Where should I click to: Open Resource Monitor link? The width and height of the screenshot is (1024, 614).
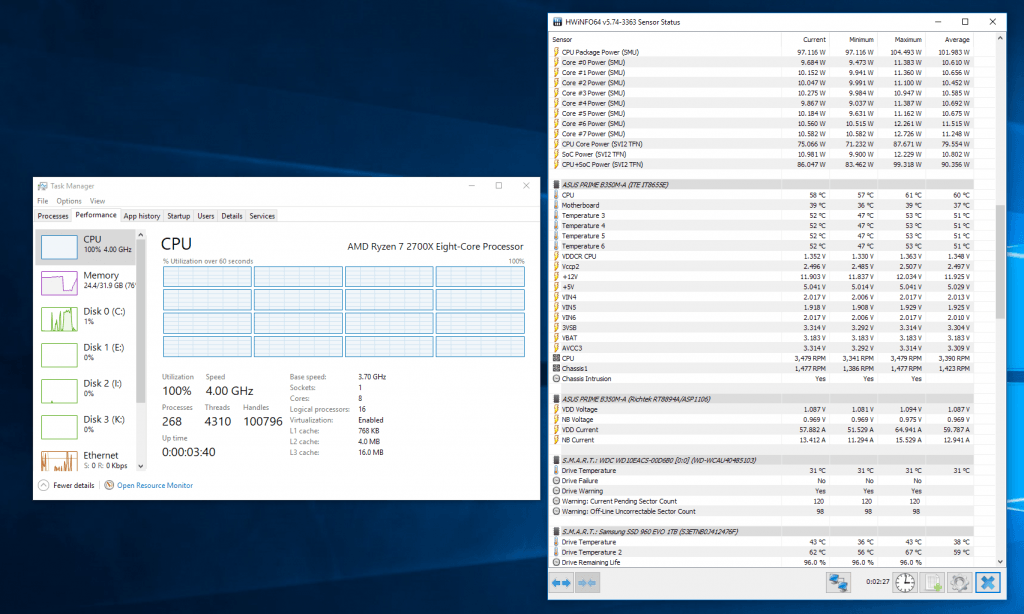[155, 485]
